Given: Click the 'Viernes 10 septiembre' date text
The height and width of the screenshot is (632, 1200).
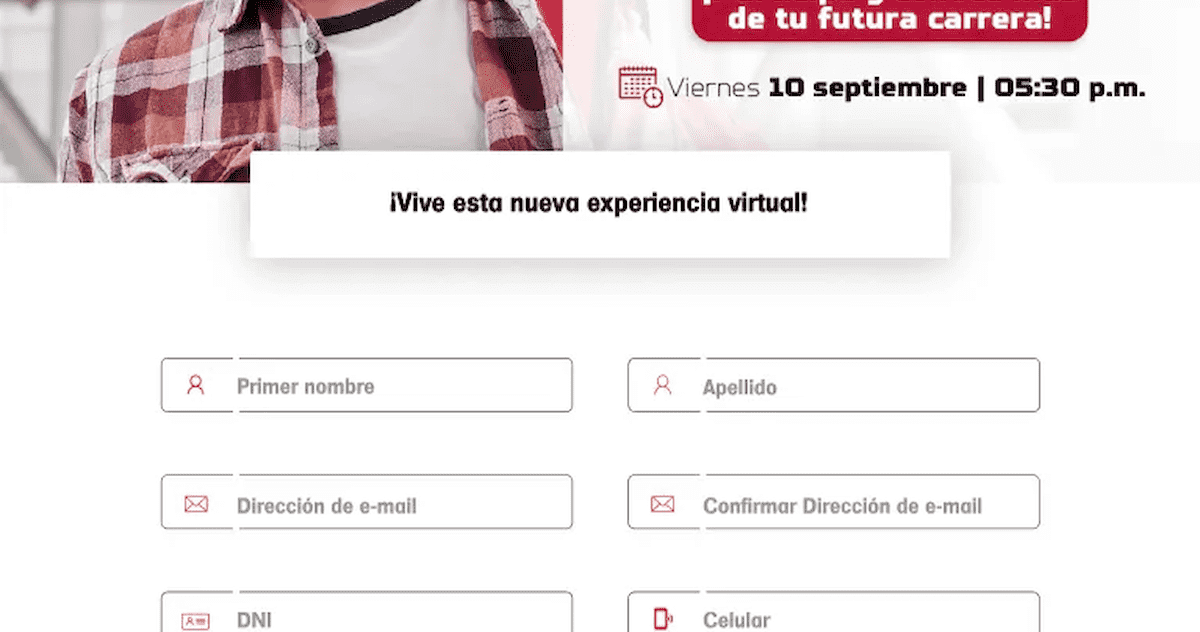Looking at the screenshot, I should (x=816, y=87).
